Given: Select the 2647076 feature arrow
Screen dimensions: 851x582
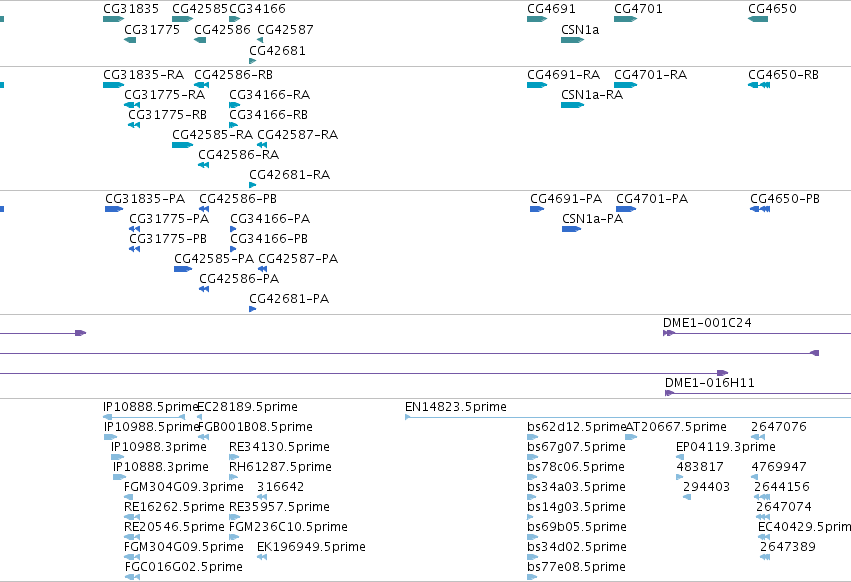Looking at the screenshot, I should [758, 437].
